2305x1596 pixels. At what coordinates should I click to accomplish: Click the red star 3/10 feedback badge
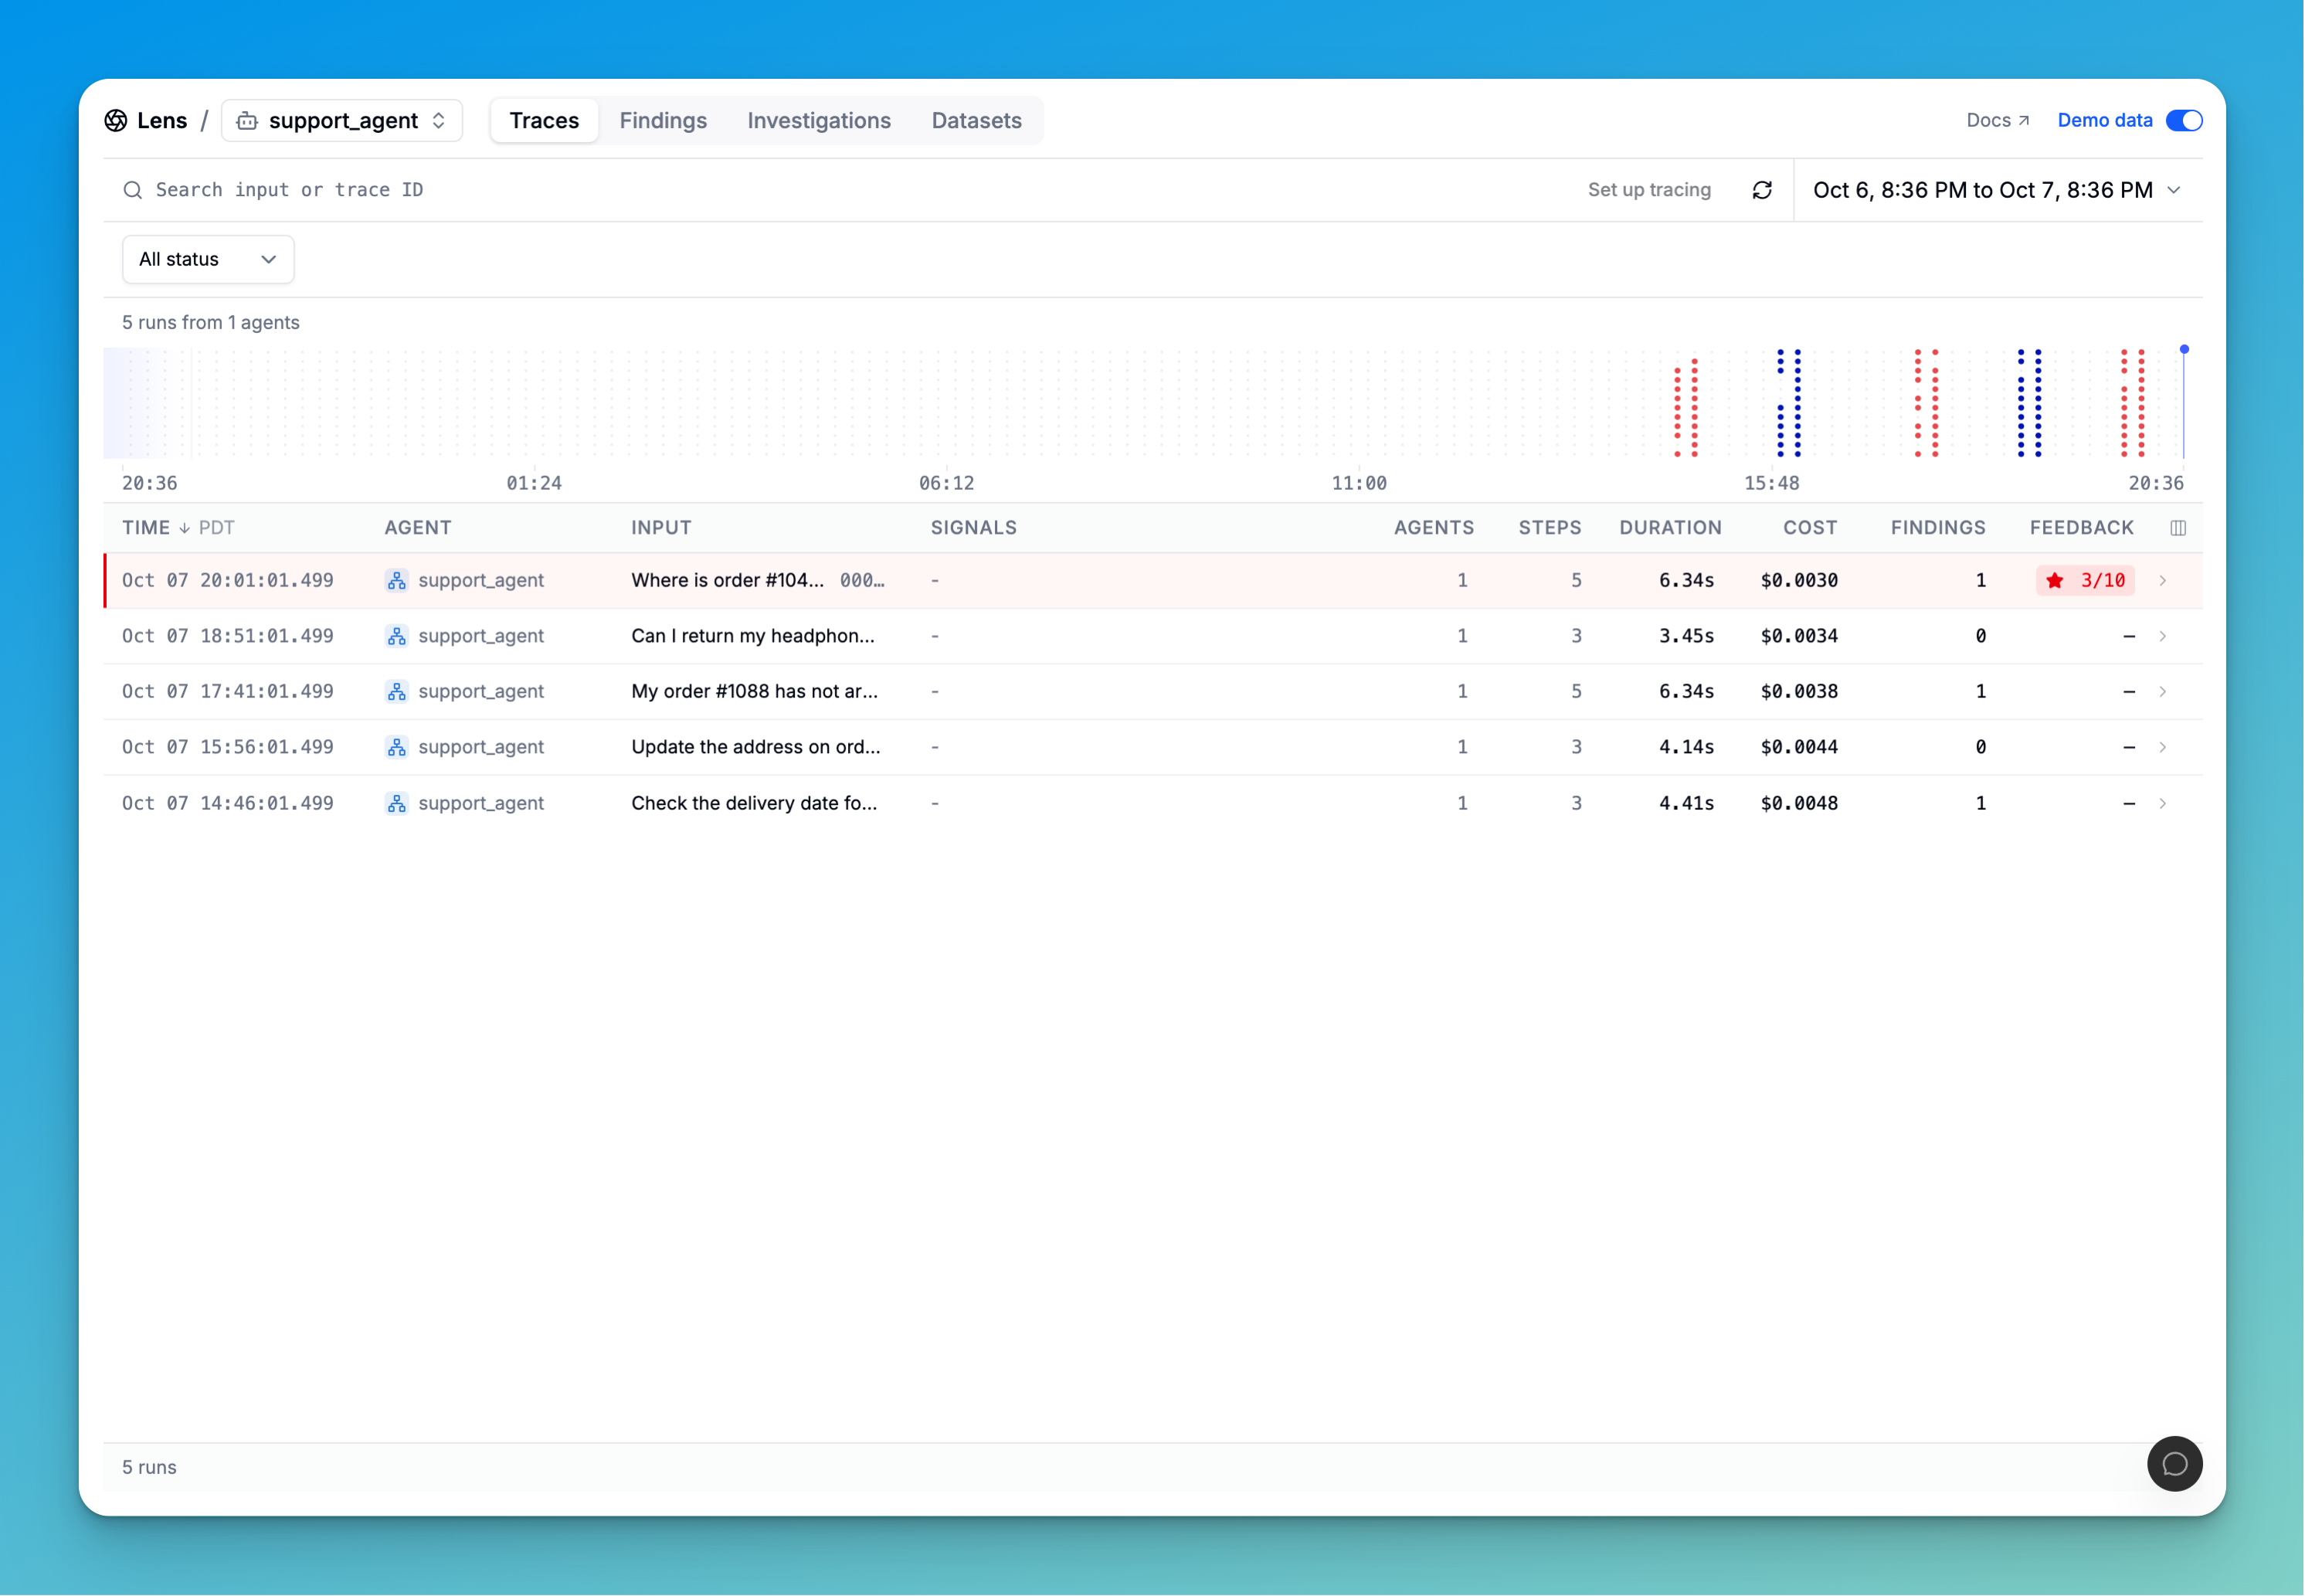[x=2085, y=580]
